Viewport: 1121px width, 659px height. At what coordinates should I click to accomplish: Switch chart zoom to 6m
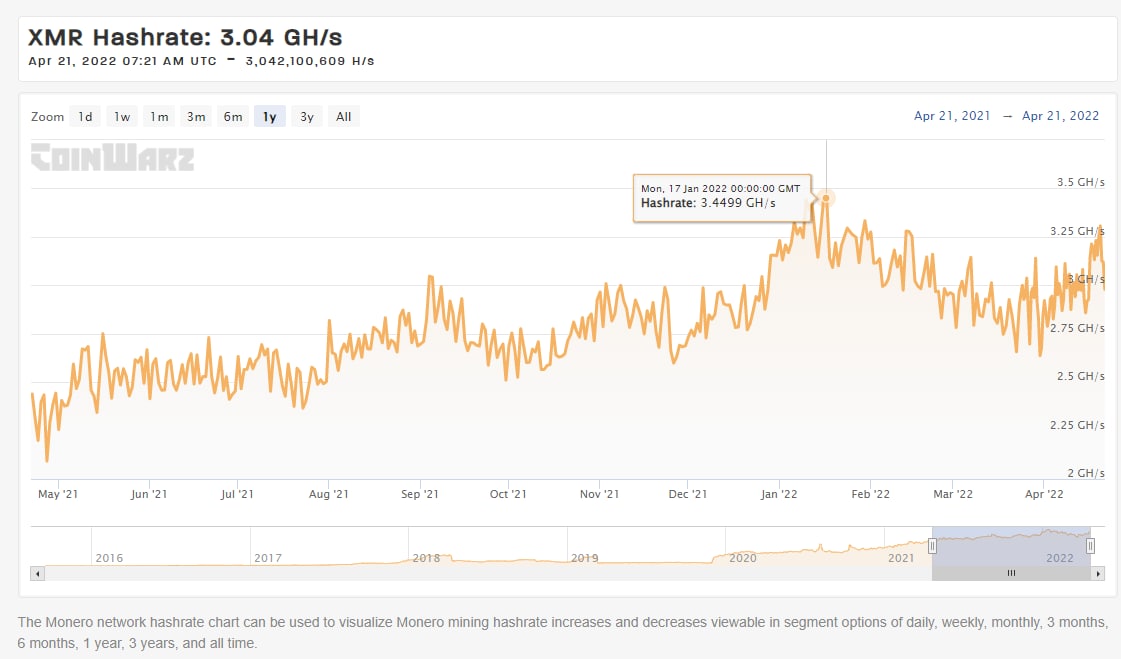233,117
